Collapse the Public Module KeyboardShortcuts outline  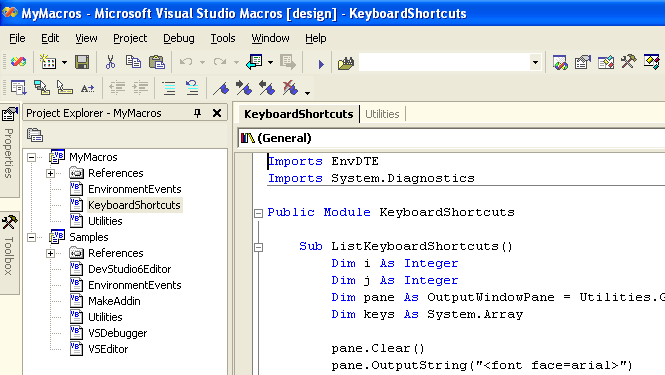(258, 213)
